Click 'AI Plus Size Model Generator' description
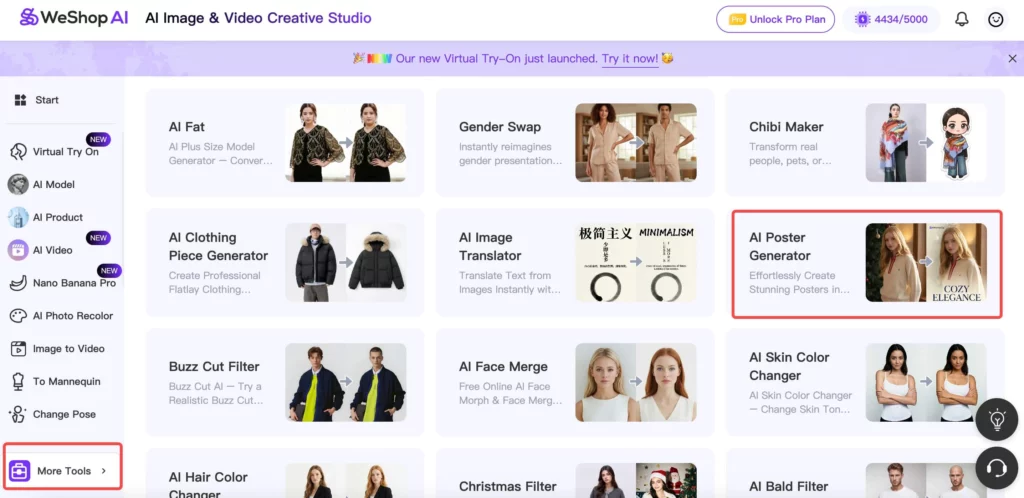1024x498 pixels. [x=221, y=153]
